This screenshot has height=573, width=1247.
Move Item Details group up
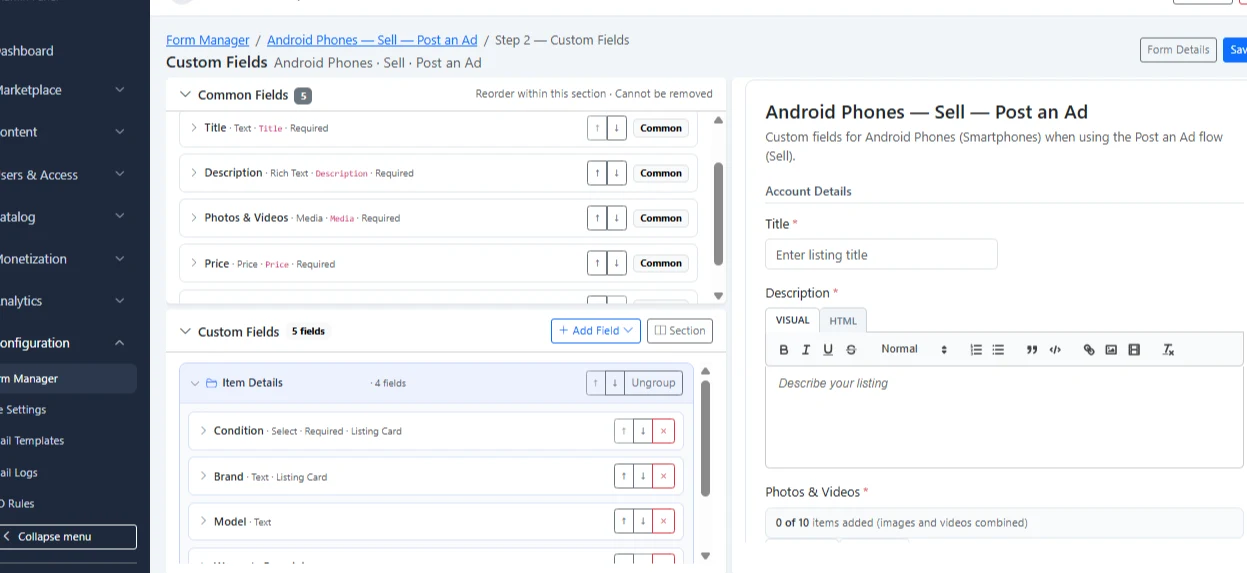[596, 382]
